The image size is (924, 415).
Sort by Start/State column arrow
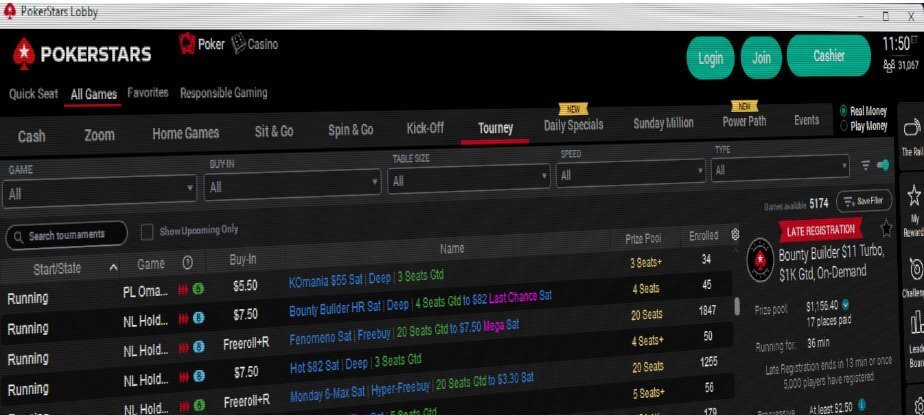coord(113,268)
